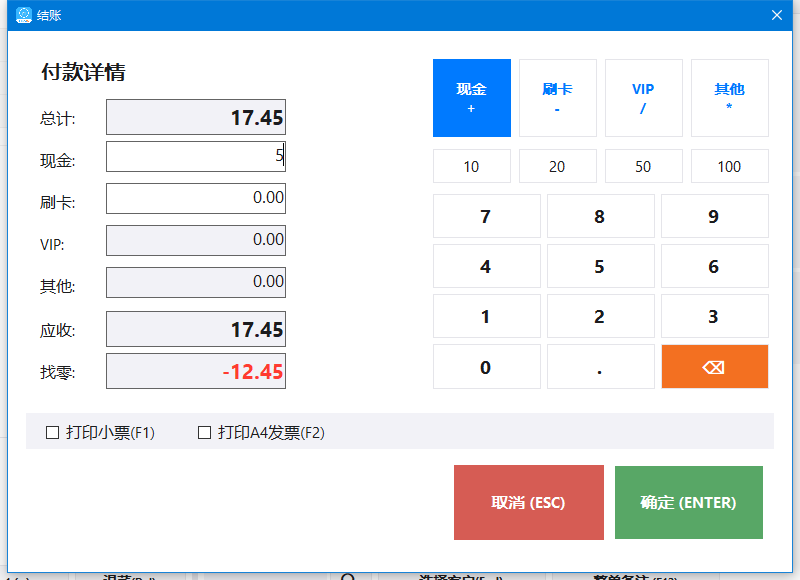Close the 结账 dialog window
800x580 pixels.
pyautogui.click(x=777, y=15)
